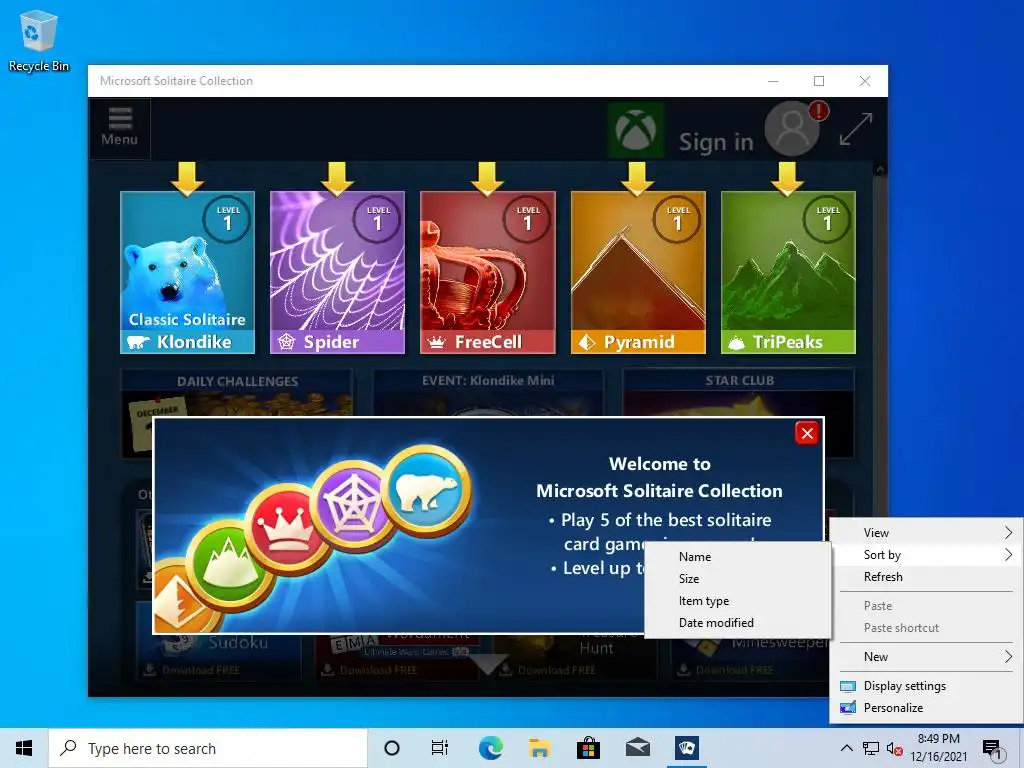Expand the View submenu in context menu
The height and width of the screenshot is (768, 1024).
(926, 533)
